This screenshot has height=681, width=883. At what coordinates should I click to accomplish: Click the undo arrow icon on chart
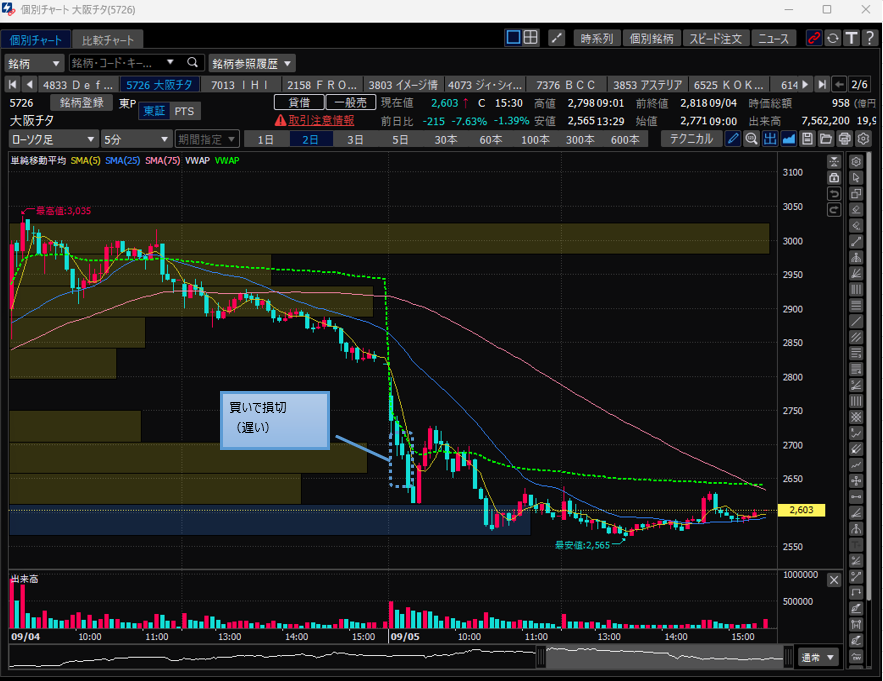pyautogui.click(x=834, y=193)
